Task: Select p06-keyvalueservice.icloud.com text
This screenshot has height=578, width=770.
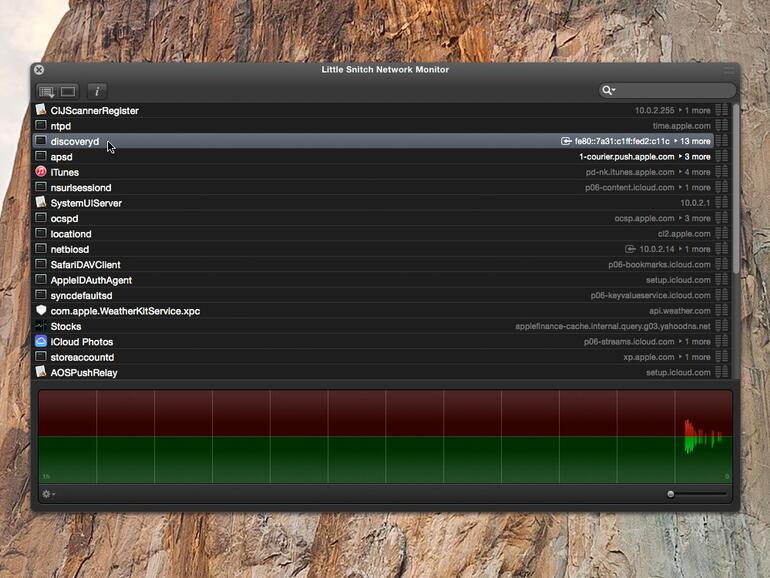Action: coord(651,296)
